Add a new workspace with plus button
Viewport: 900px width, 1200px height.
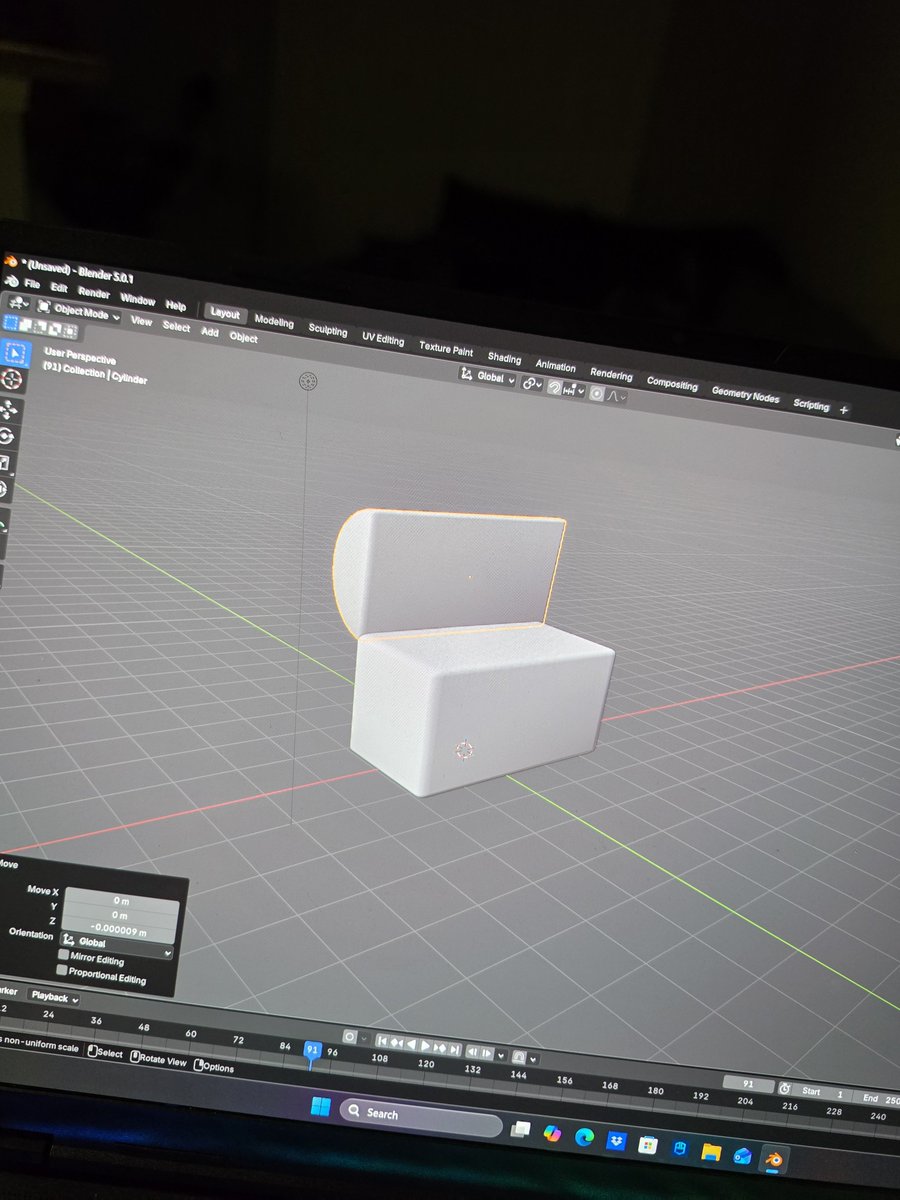pos(843,410)
